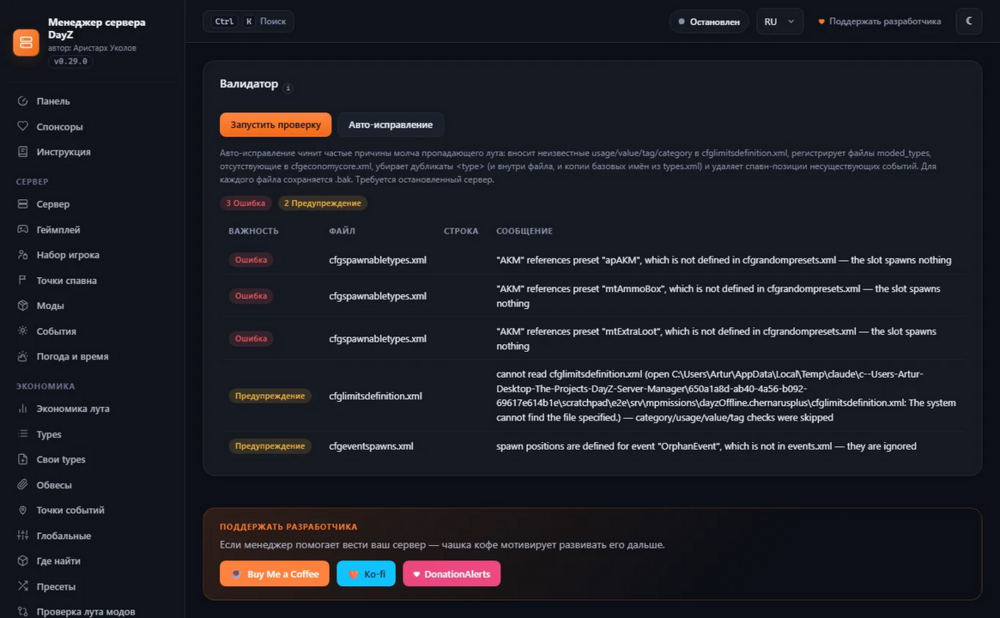The height and width of the screenshot is (618, 1000).
Task: Click the Types list icon
Action: coord(23,434)
